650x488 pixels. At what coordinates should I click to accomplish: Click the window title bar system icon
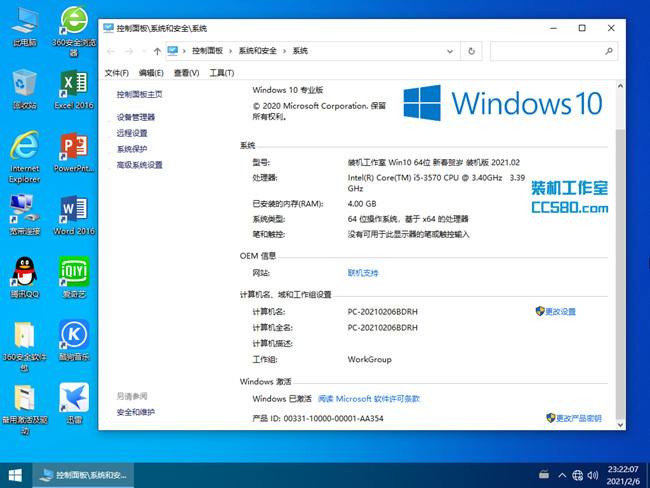(x=108, y=28)
